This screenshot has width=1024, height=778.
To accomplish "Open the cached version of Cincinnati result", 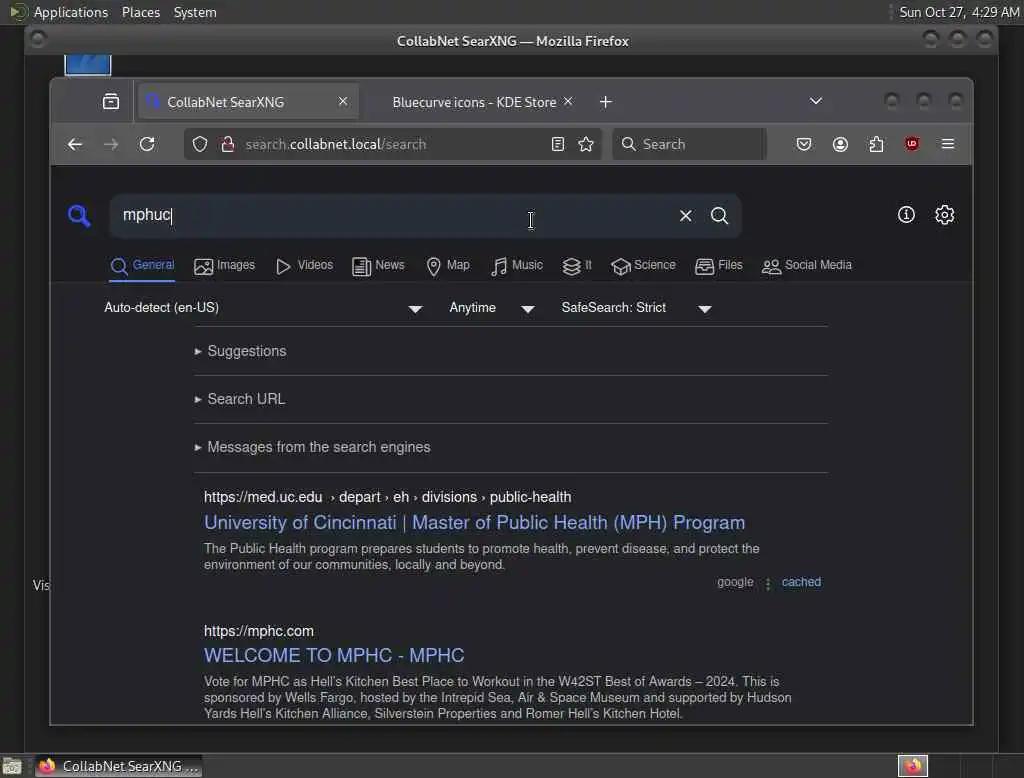I will 801,582.
